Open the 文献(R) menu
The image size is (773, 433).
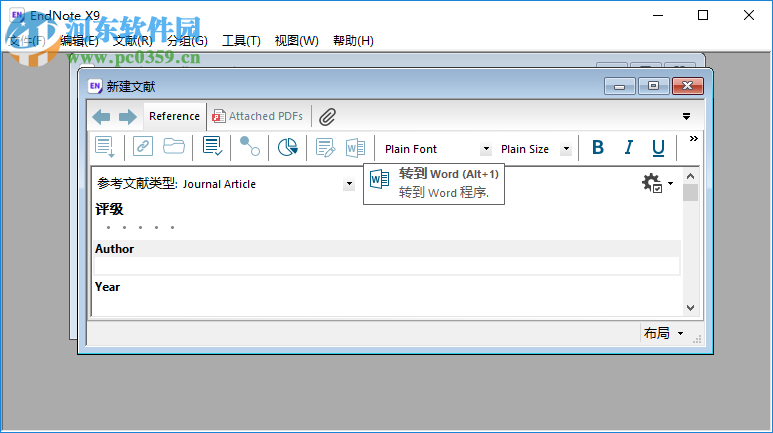(133, 40)
